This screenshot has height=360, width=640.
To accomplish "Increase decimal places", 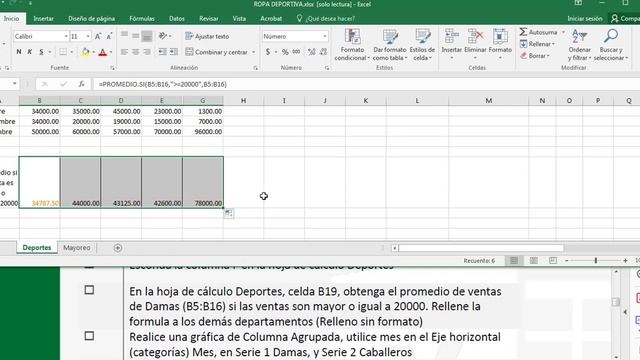I will (312, 52).
